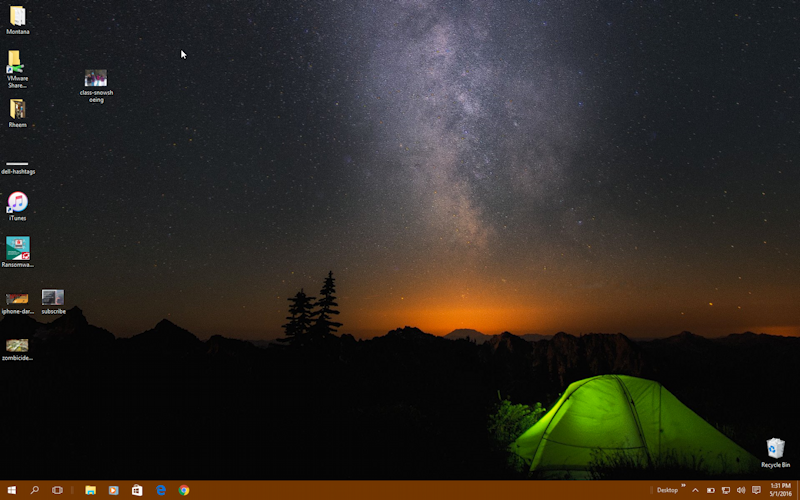Viewport: 800px width, 500px height.
Task: Select the class-snowshoeing image thumbnail
Action: pos(96,78)
